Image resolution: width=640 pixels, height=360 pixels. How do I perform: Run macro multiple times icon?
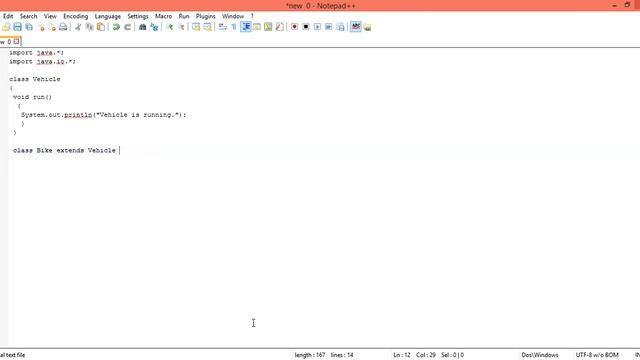click(x=329, y=27)
